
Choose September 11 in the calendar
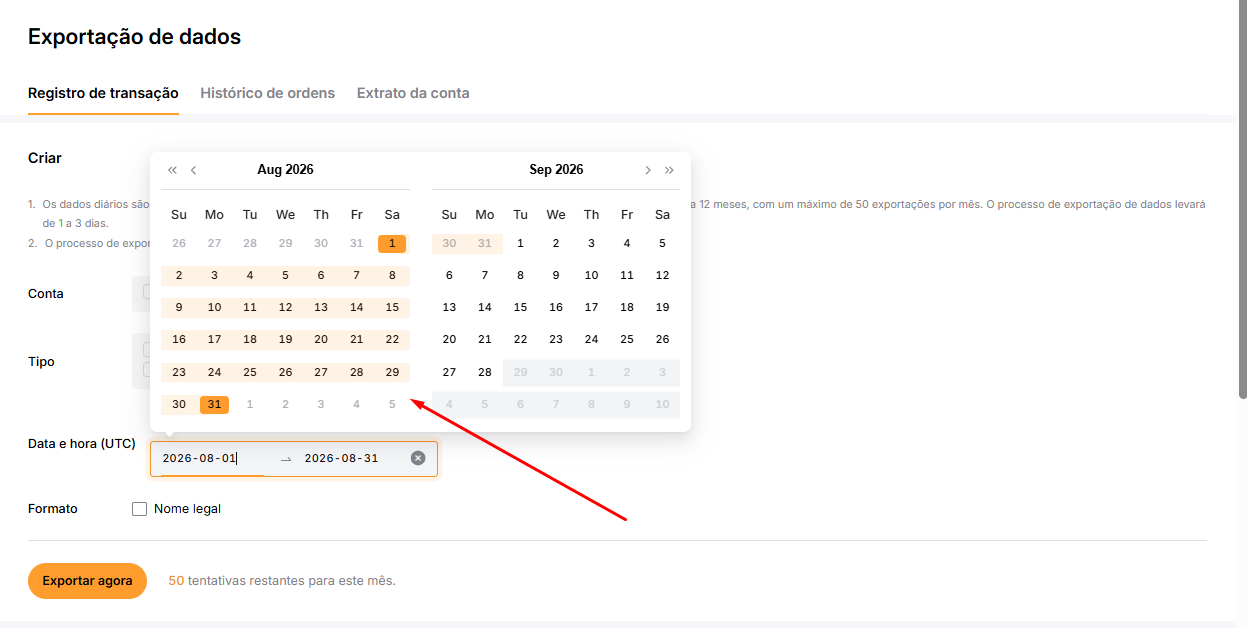627,275
